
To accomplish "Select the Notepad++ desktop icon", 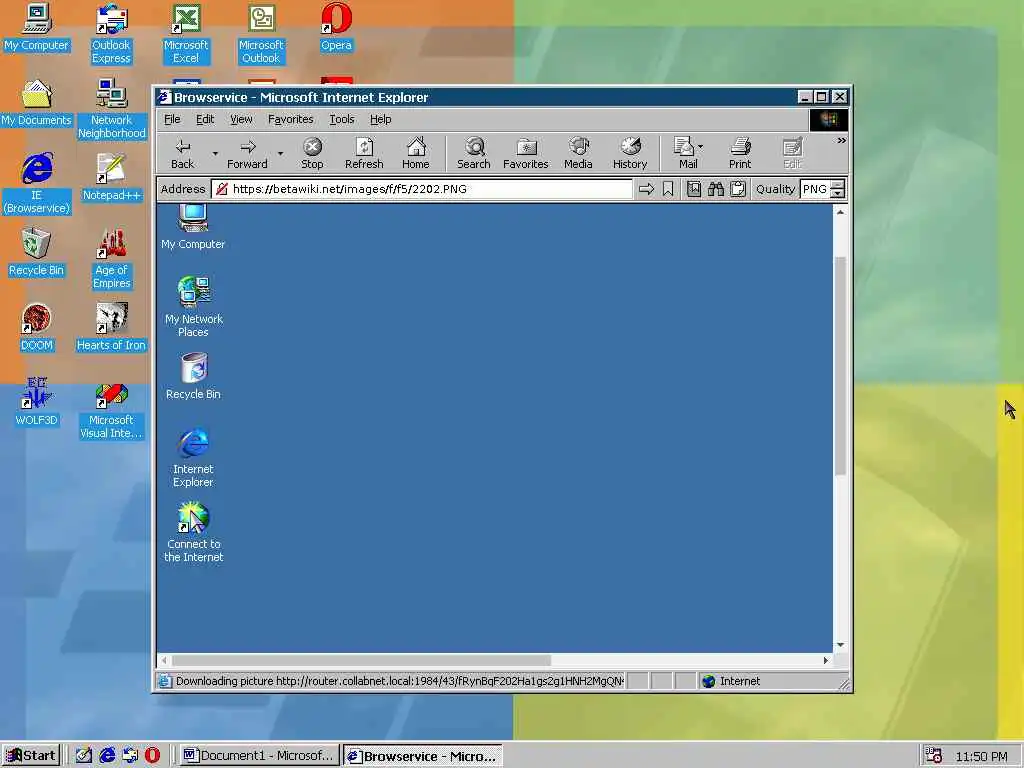I will (111, 178).
